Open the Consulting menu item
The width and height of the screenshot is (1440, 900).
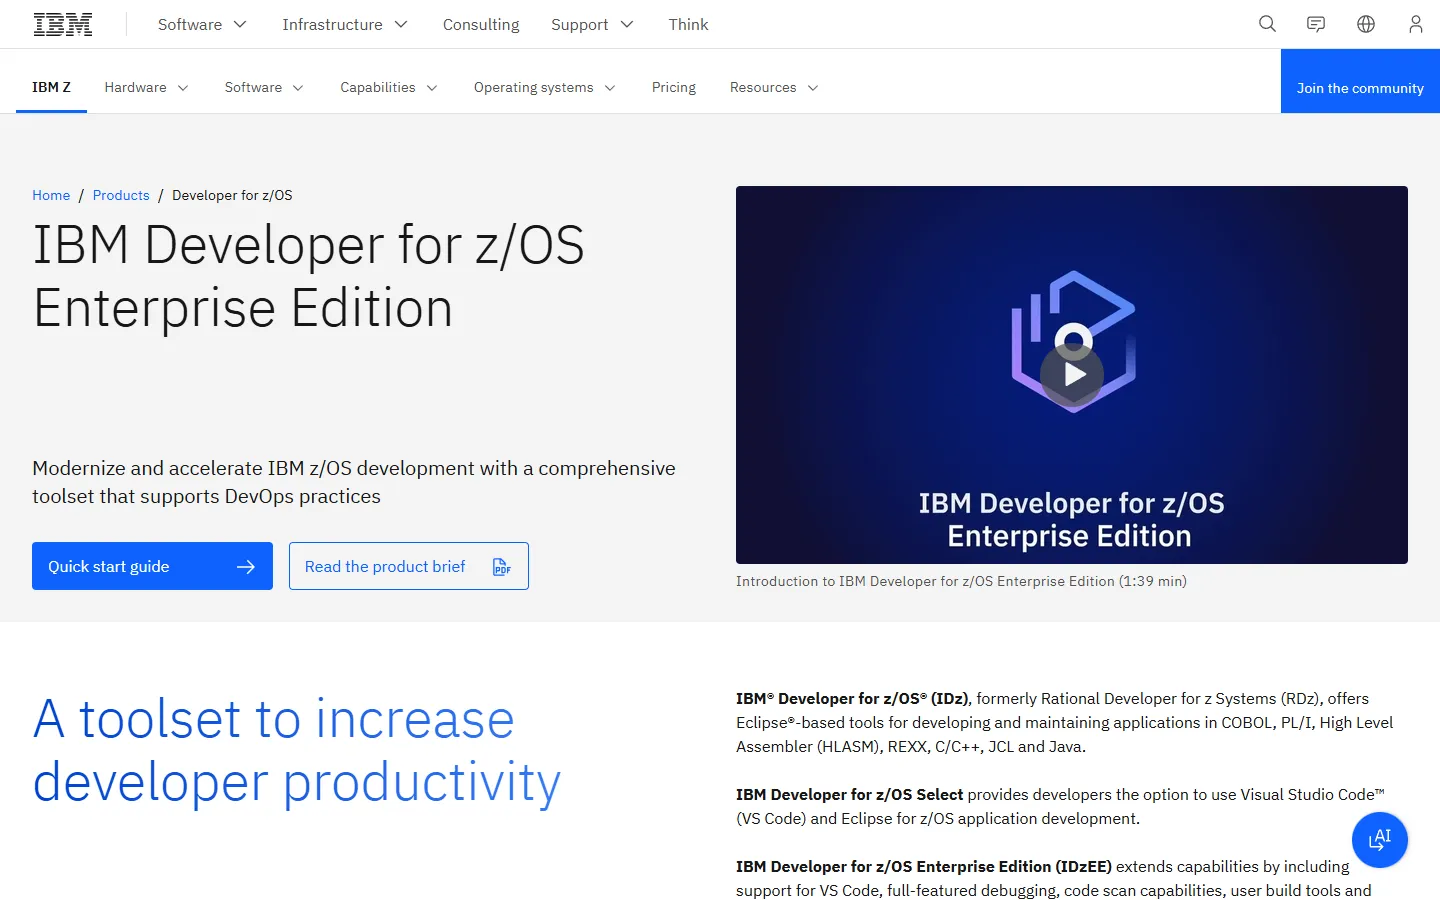(481, 24)
